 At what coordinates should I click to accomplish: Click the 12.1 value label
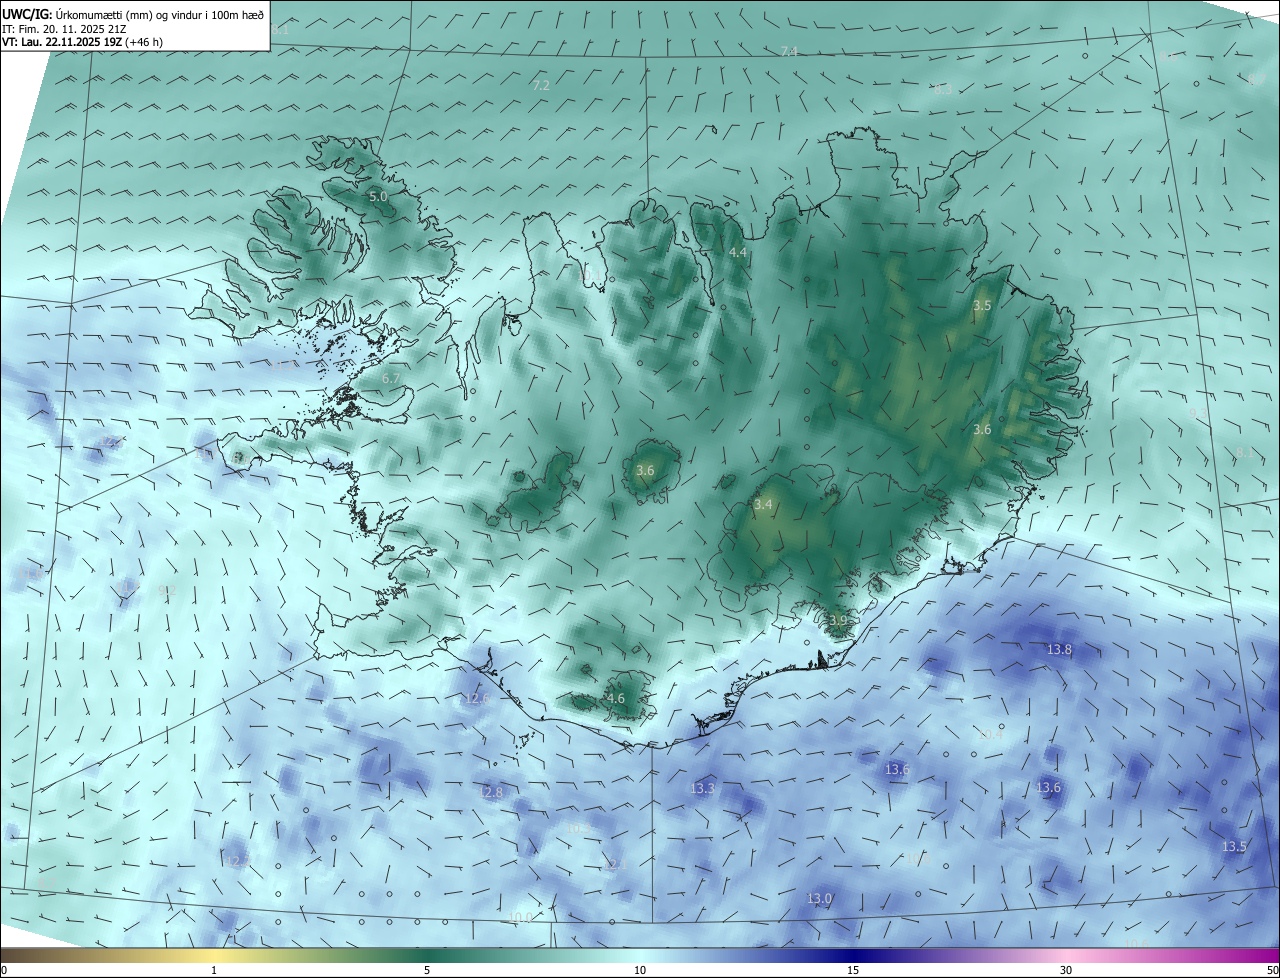pos(617,864)
